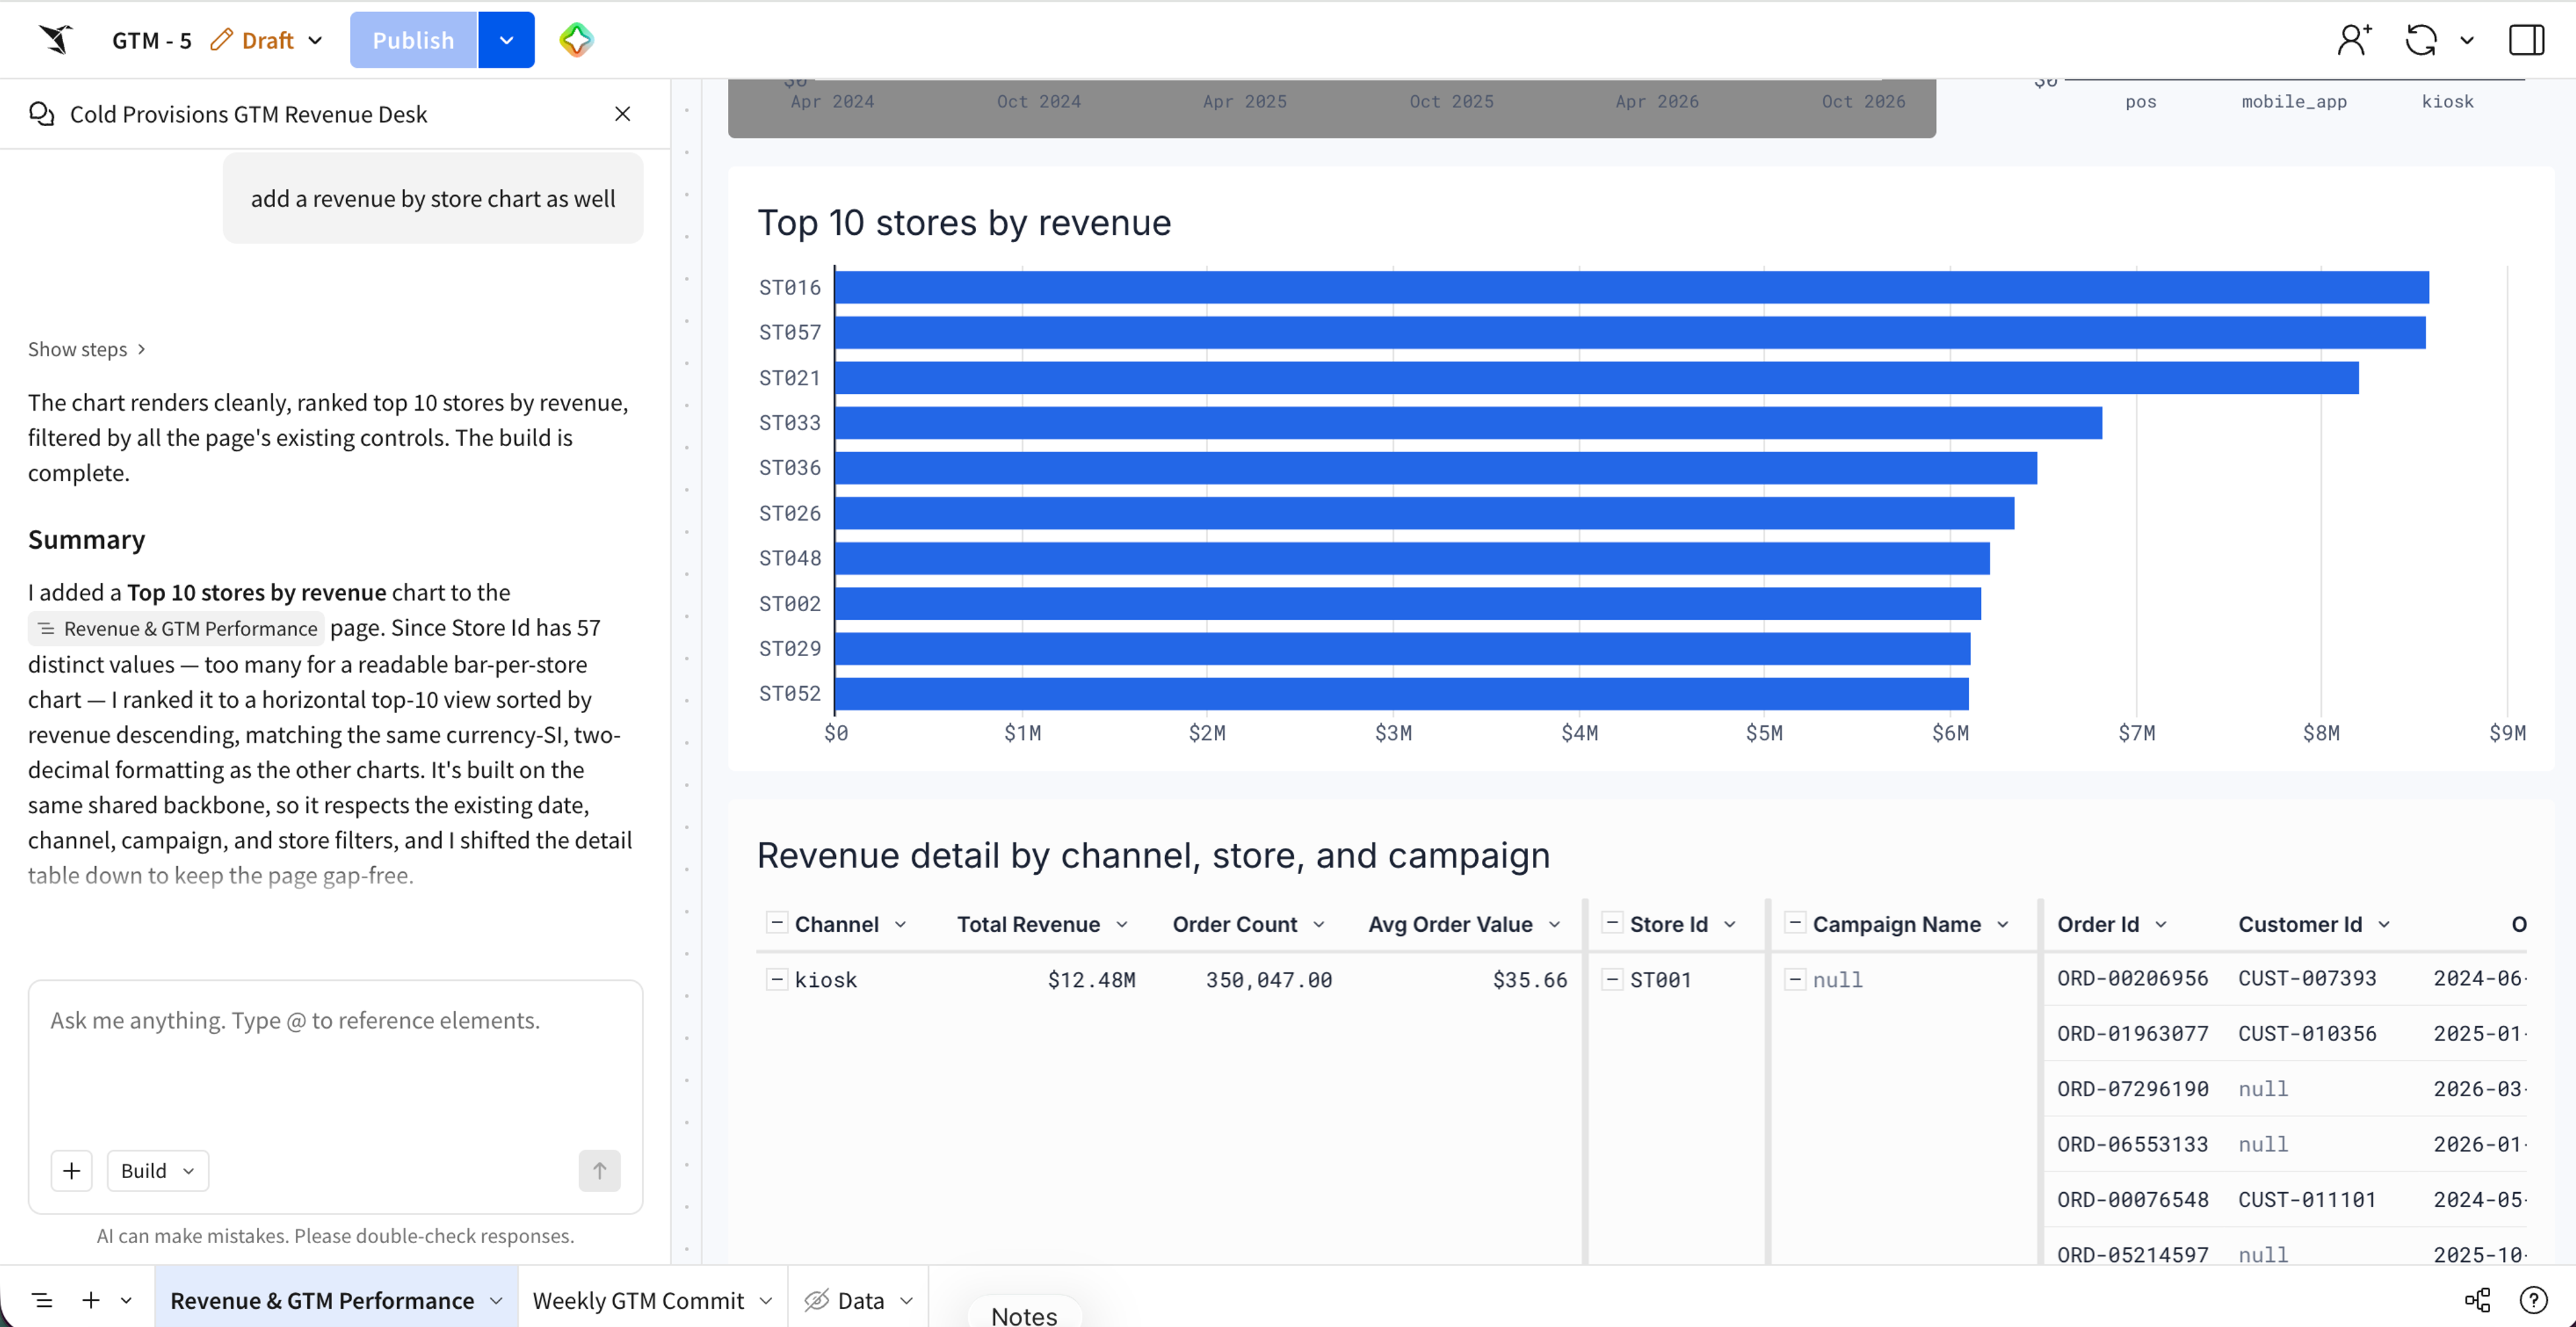Open the Total Revenue column menu
The width and height of the screenshot is (2576, 1327).
pyautogui.click(x=1122, y=924)
